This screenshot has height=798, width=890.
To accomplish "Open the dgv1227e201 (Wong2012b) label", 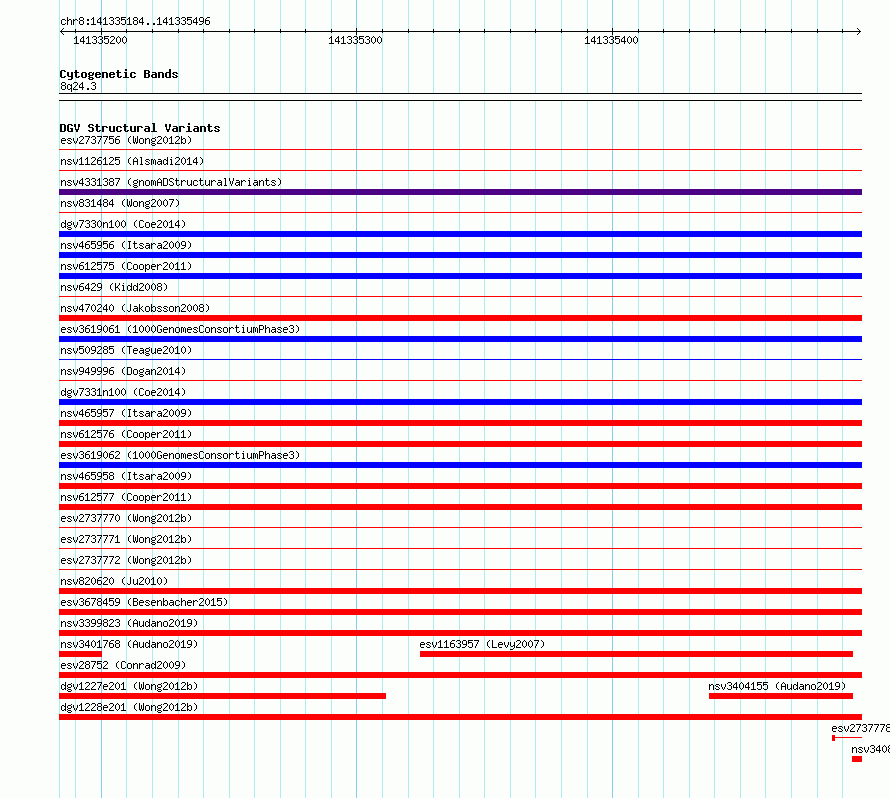I will click(x=129, y=686).
